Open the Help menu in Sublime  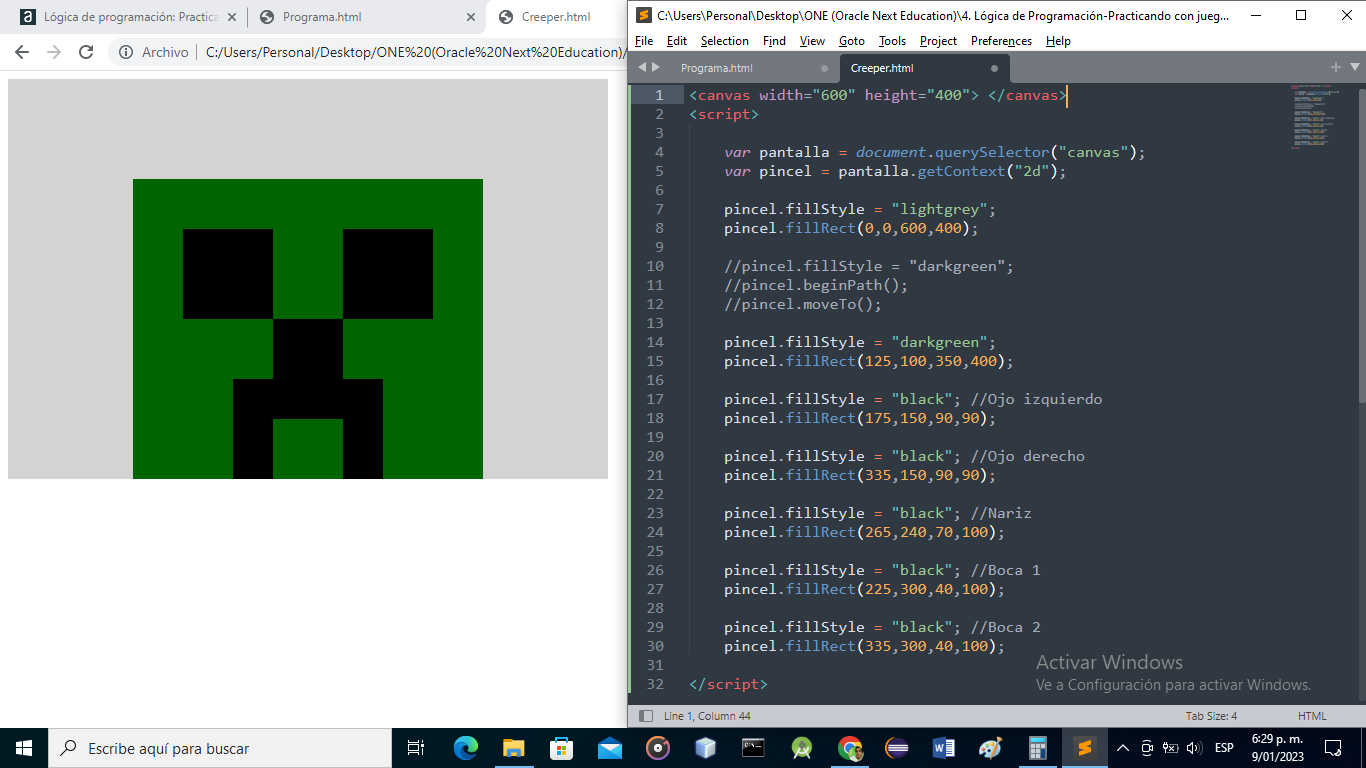[x=1058, y=41]
